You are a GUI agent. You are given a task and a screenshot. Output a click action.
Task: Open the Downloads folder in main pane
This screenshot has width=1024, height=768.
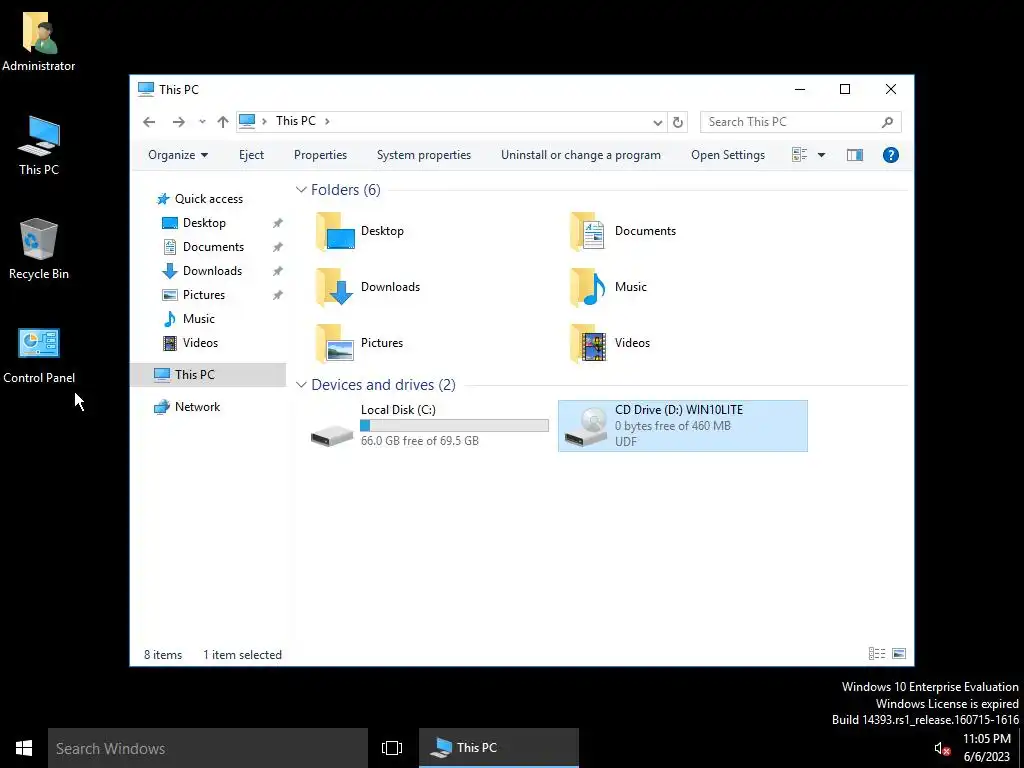click(x=368, y=287)
